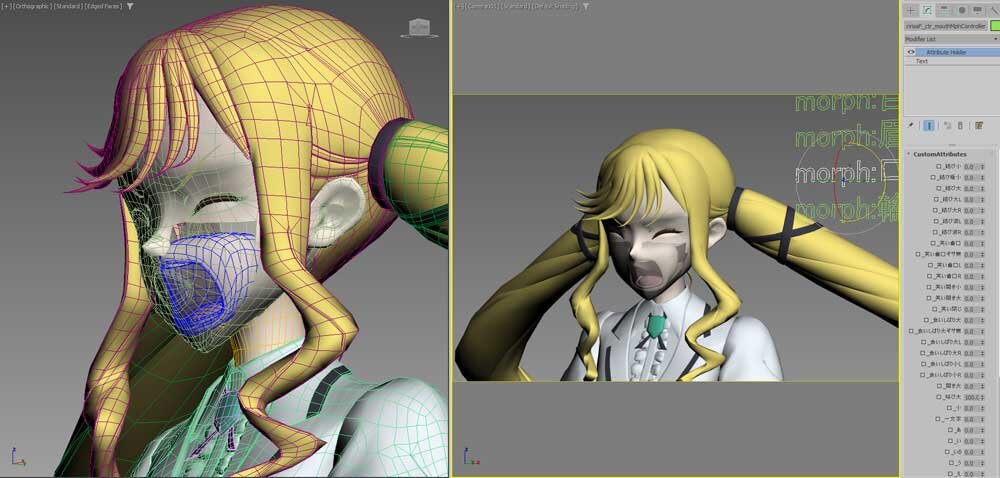Click the 口_一文字 attribute label
This screenshot has width=1000, height=478.
tap(948, 419)
